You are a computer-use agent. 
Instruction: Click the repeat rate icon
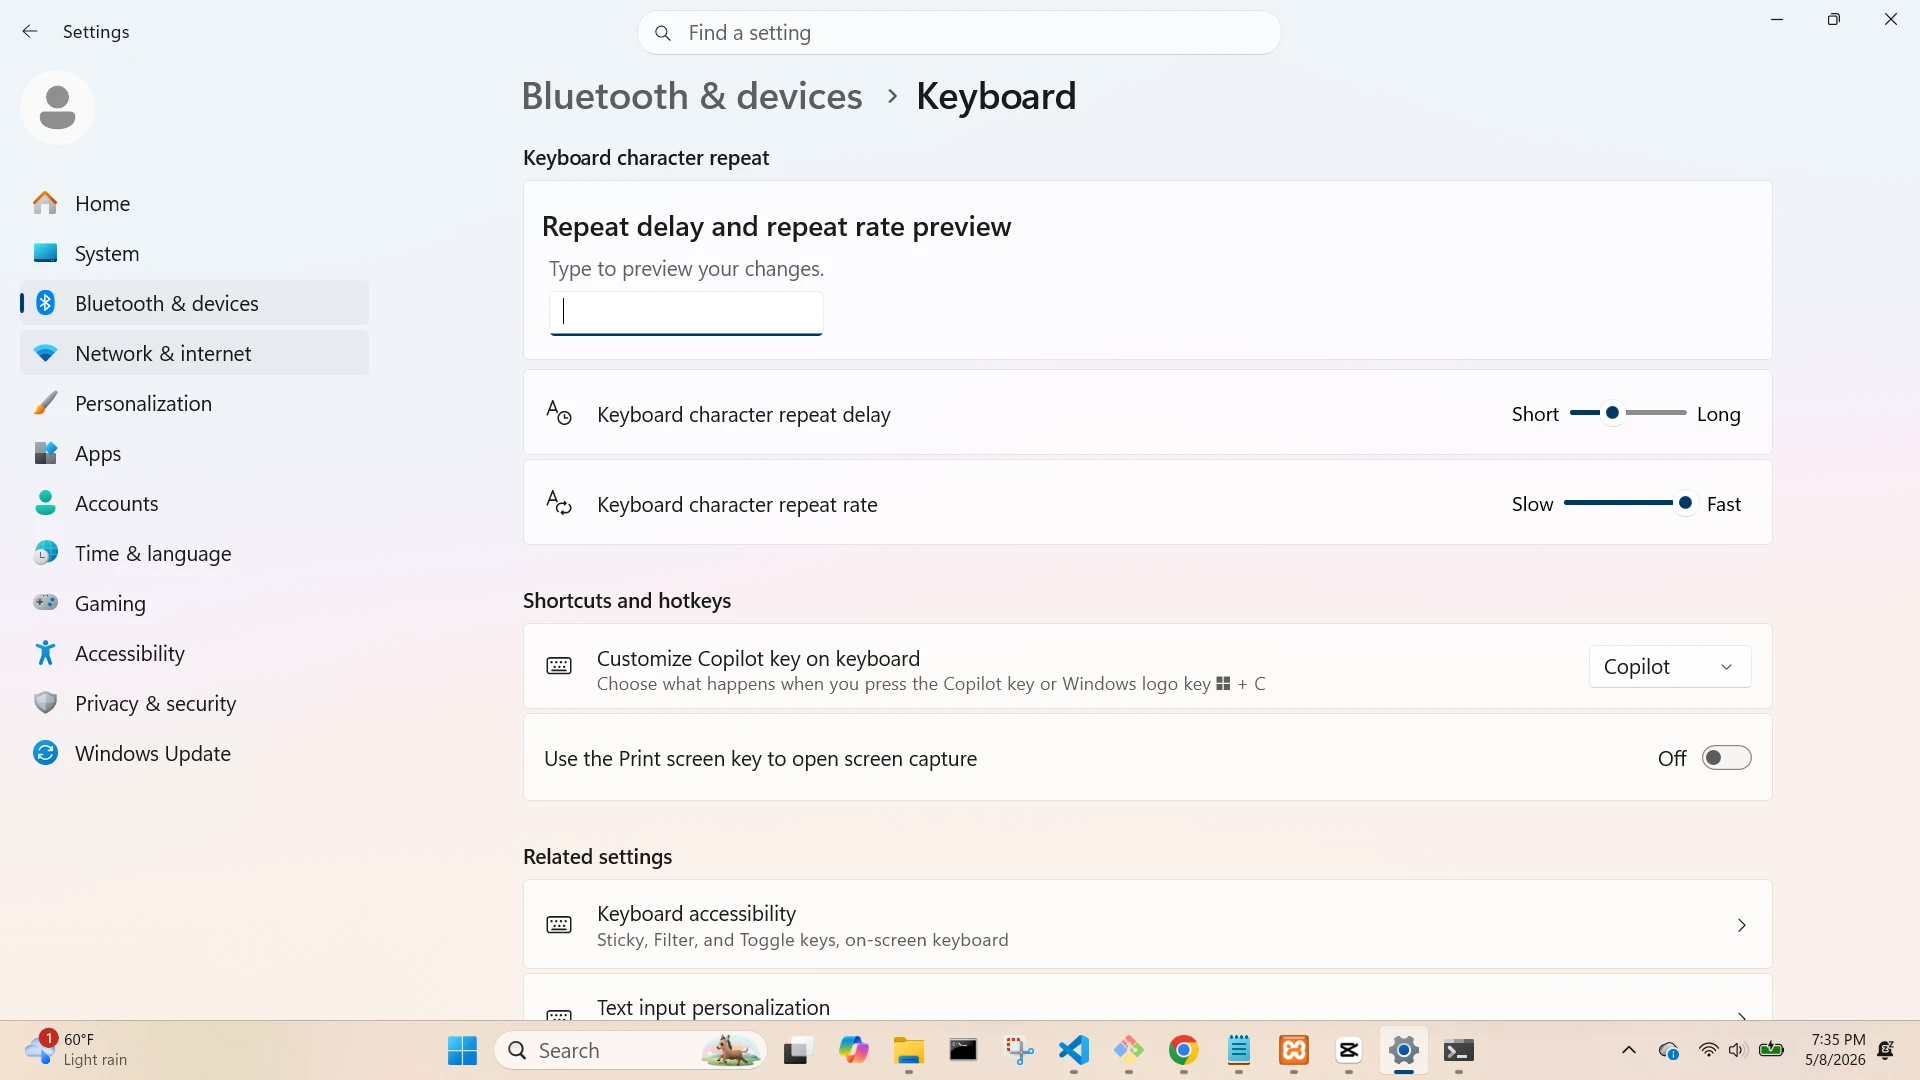(x=559, y=502)
